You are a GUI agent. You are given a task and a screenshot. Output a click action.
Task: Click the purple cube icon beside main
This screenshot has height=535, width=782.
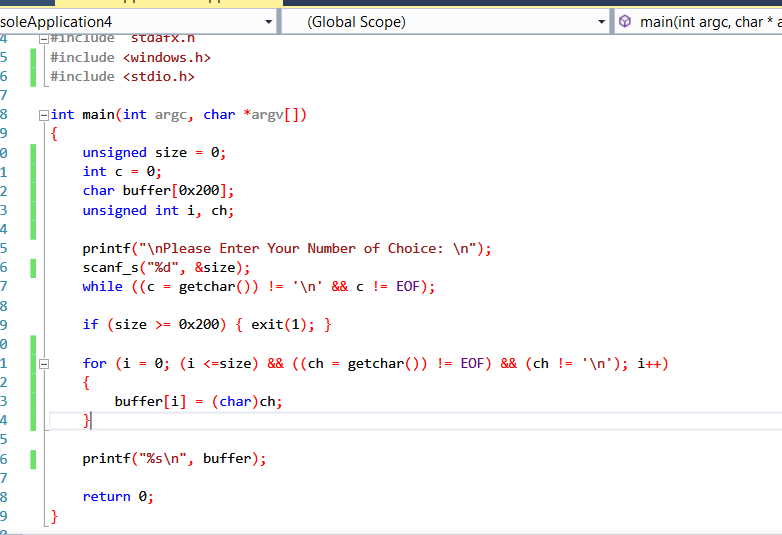tap(625, 21)
